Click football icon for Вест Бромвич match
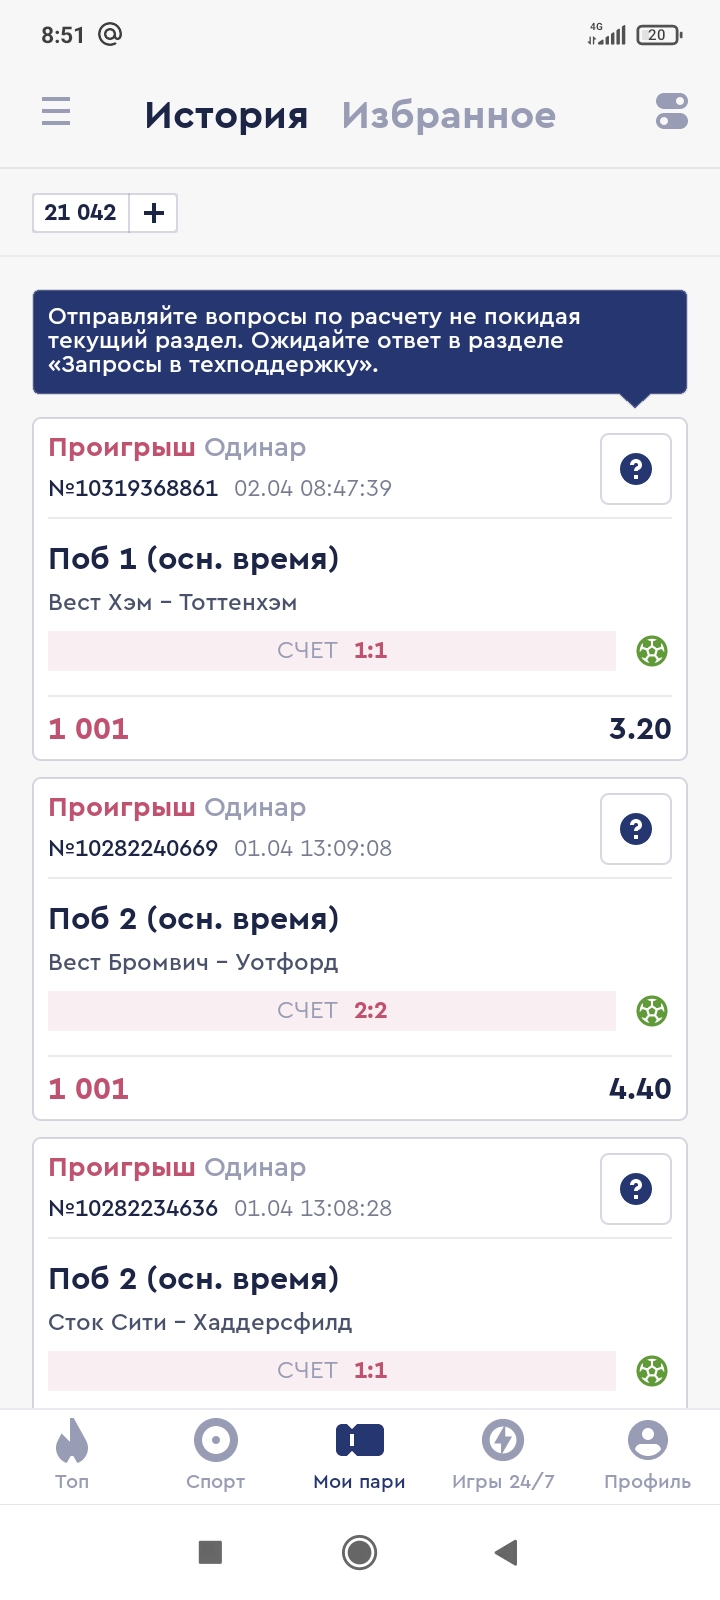This screenshot has height=1600, width=720. point(652,1011)
